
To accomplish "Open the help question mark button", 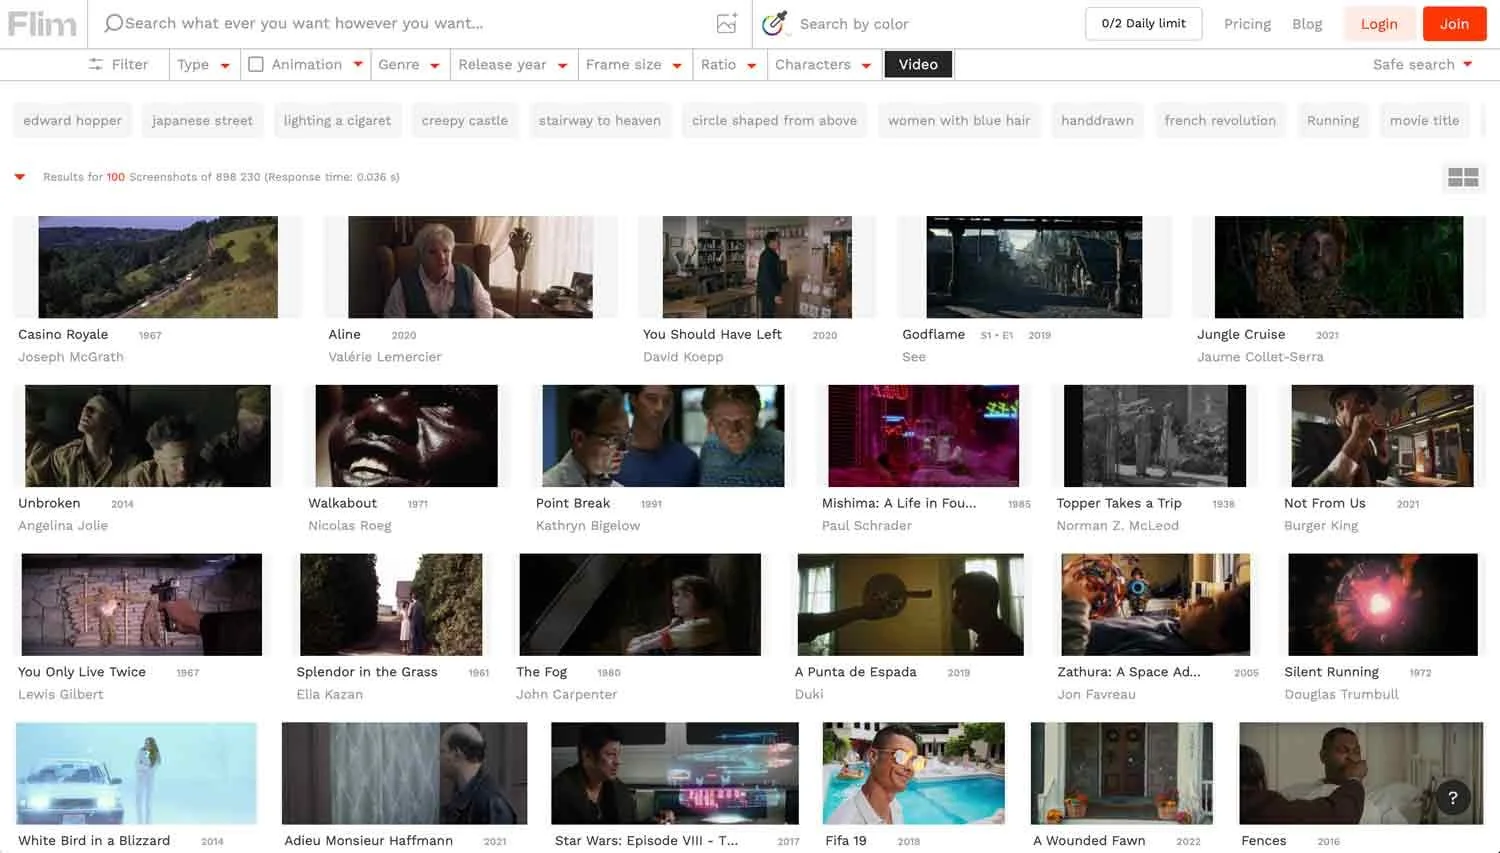I will click(x=1453, y=797).
